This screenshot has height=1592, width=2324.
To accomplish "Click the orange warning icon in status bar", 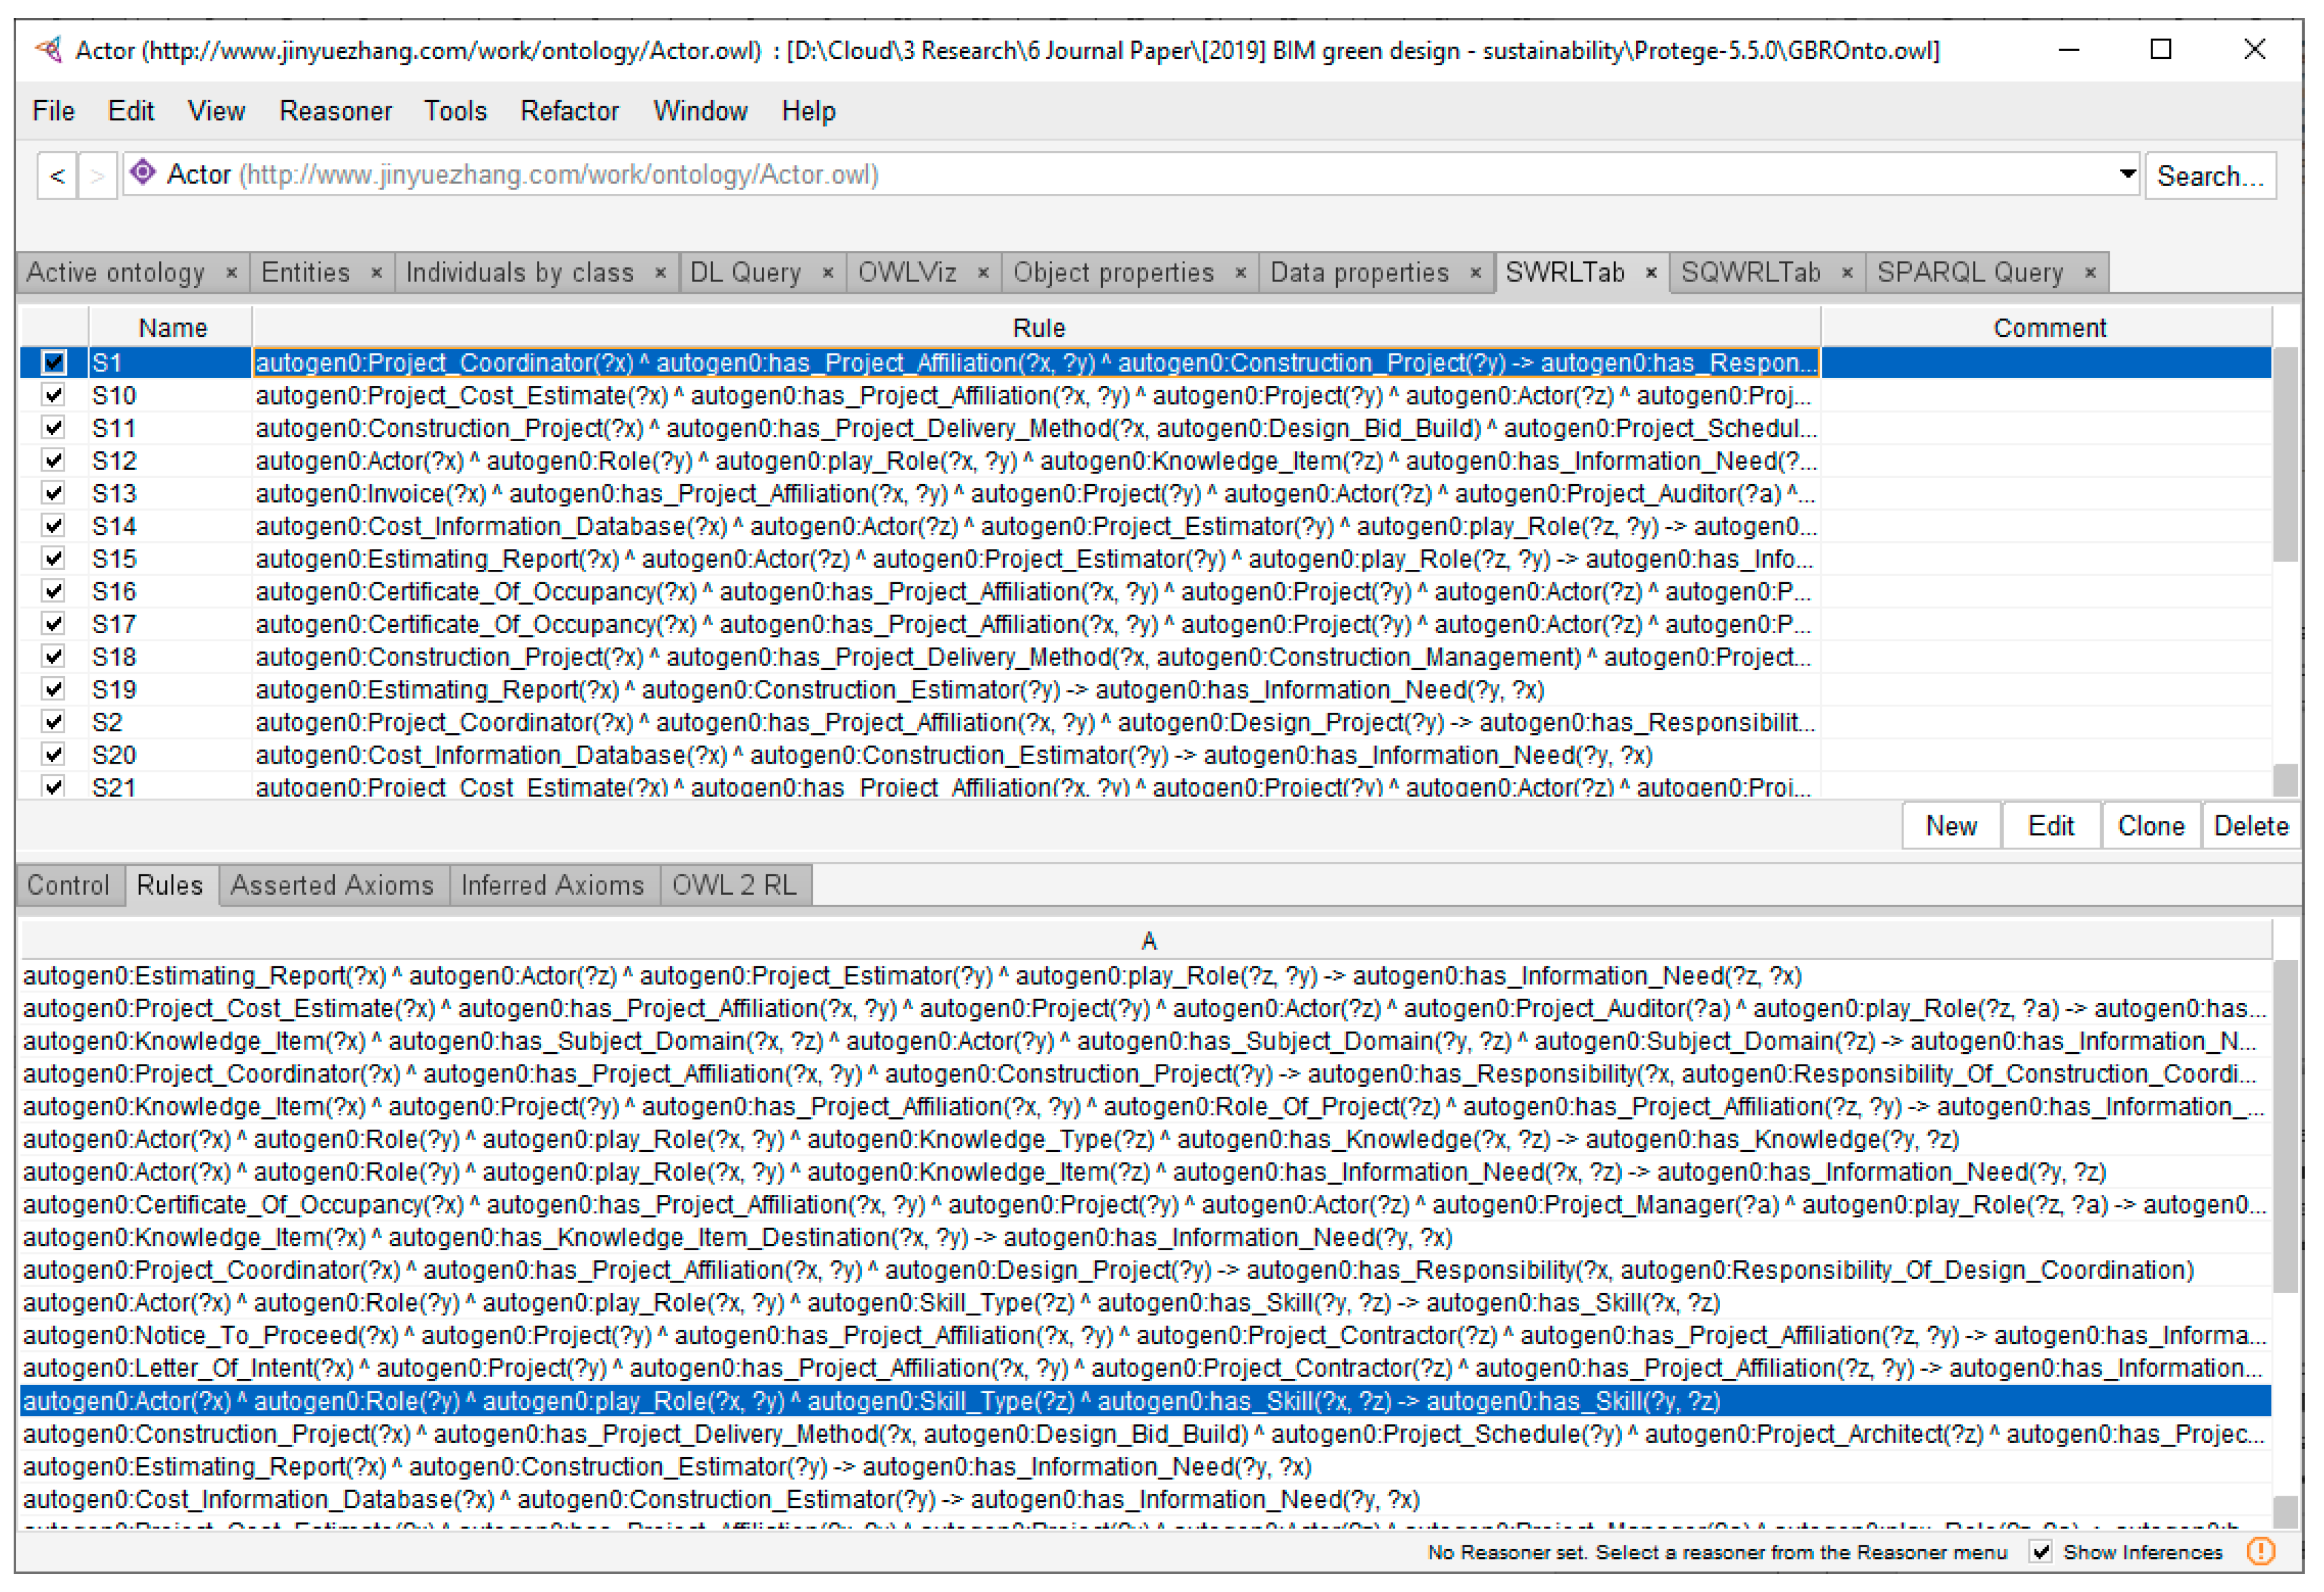I will [x=2261, y=1551].
